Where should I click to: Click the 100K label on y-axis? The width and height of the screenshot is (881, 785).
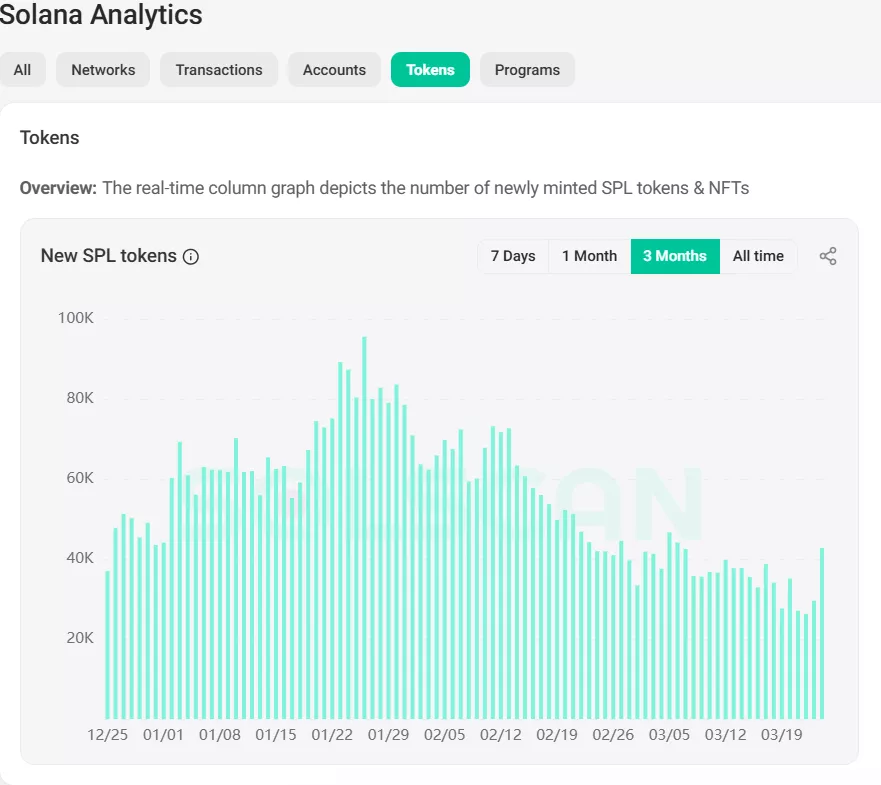pyautogui.click(x=75, y=318)
